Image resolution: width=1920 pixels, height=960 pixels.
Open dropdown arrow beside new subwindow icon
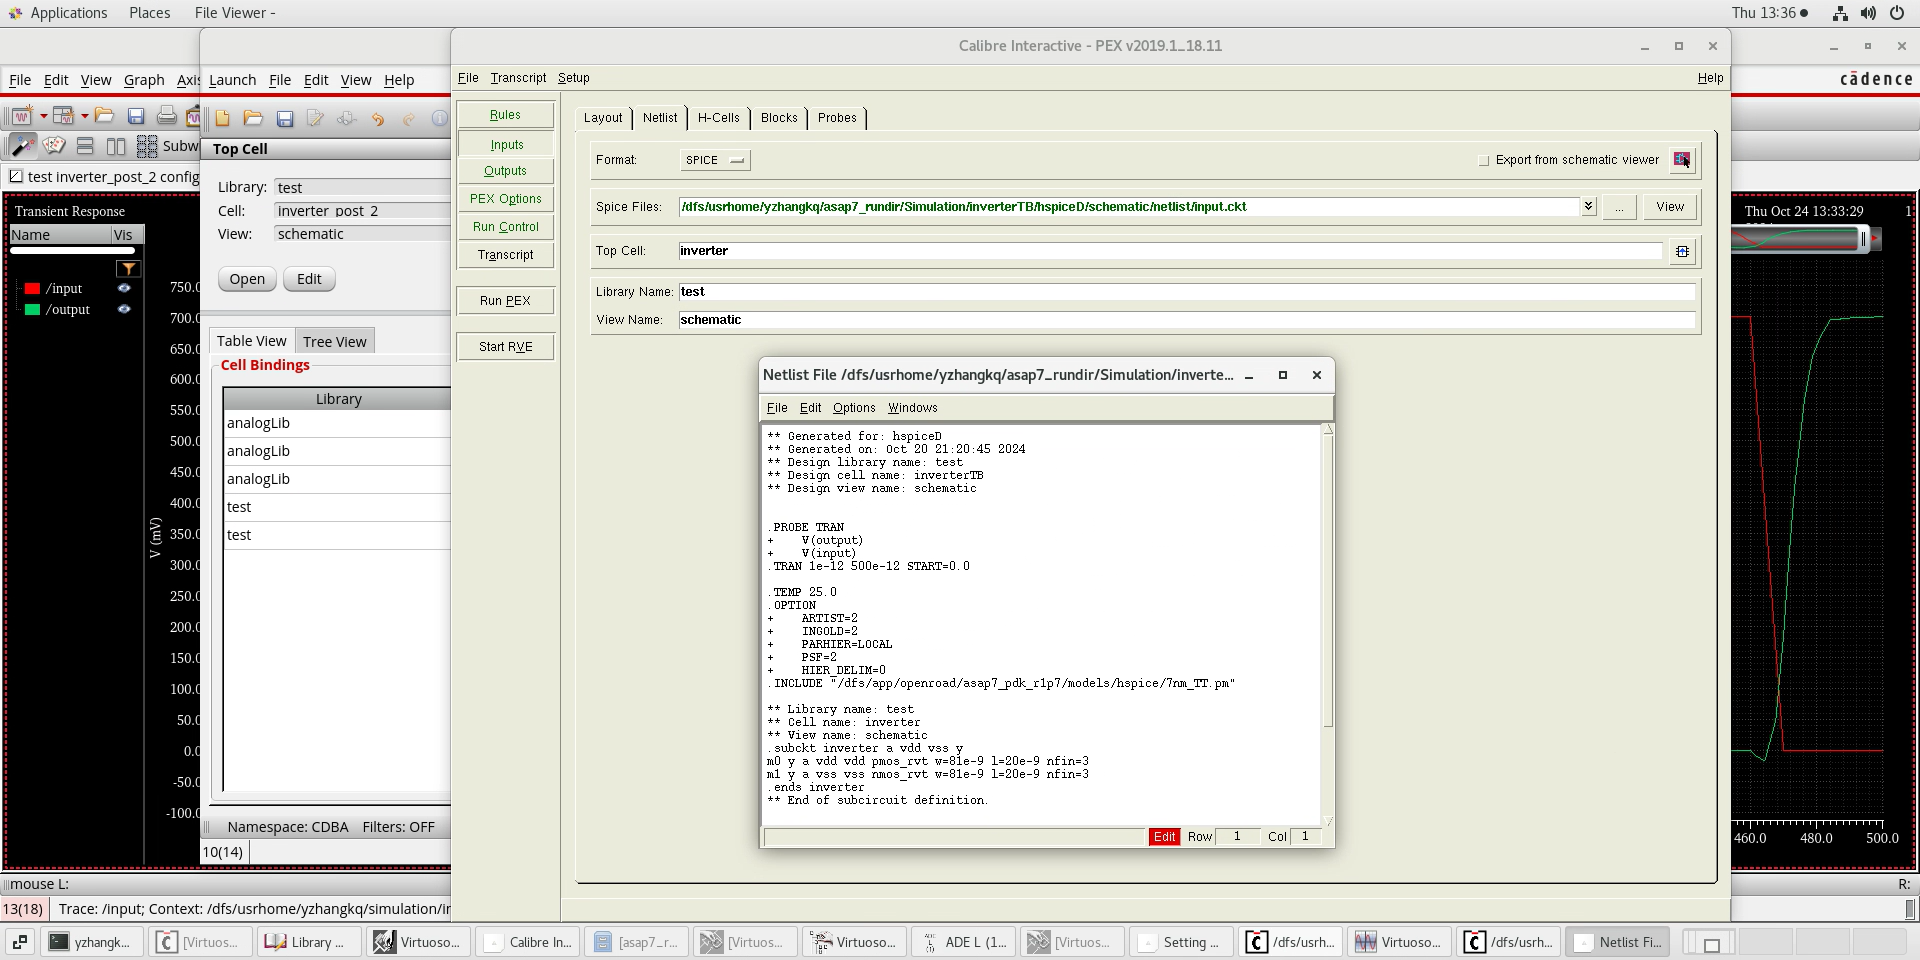coord(84,116)
